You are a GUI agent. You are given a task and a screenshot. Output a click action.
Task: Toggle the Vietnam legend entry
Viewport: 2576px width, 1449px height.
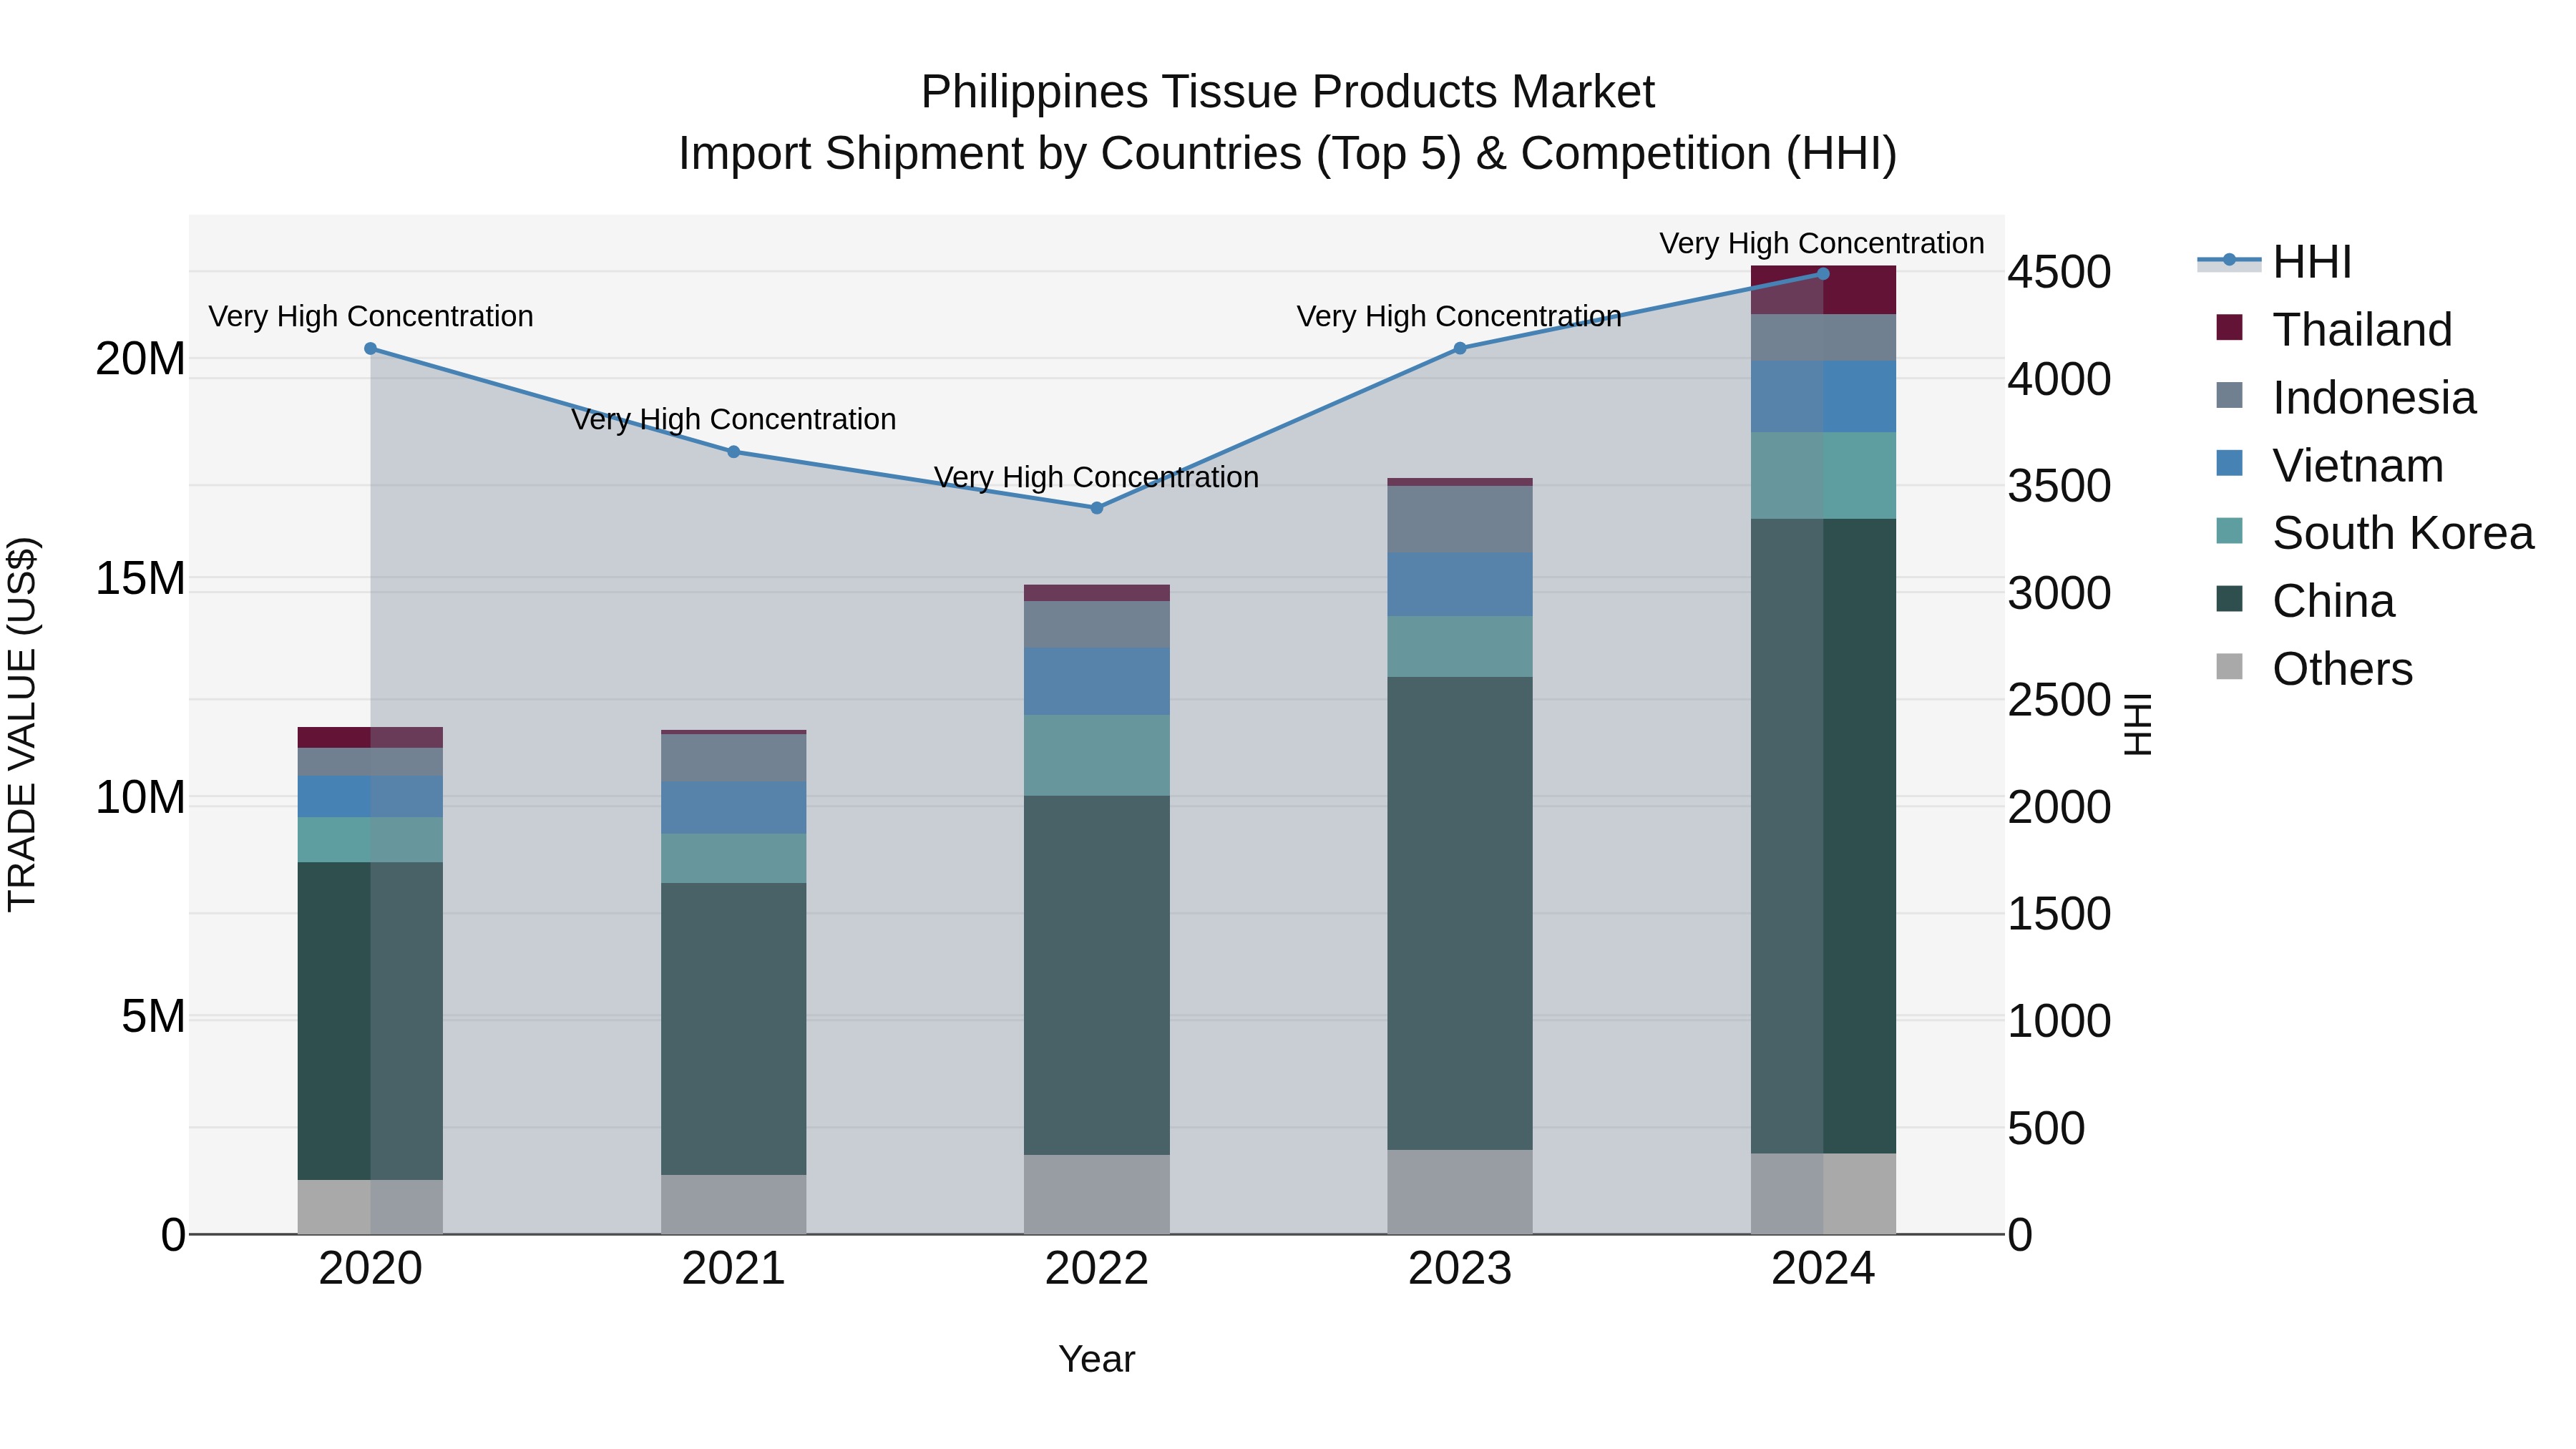tap(2330, 465)
